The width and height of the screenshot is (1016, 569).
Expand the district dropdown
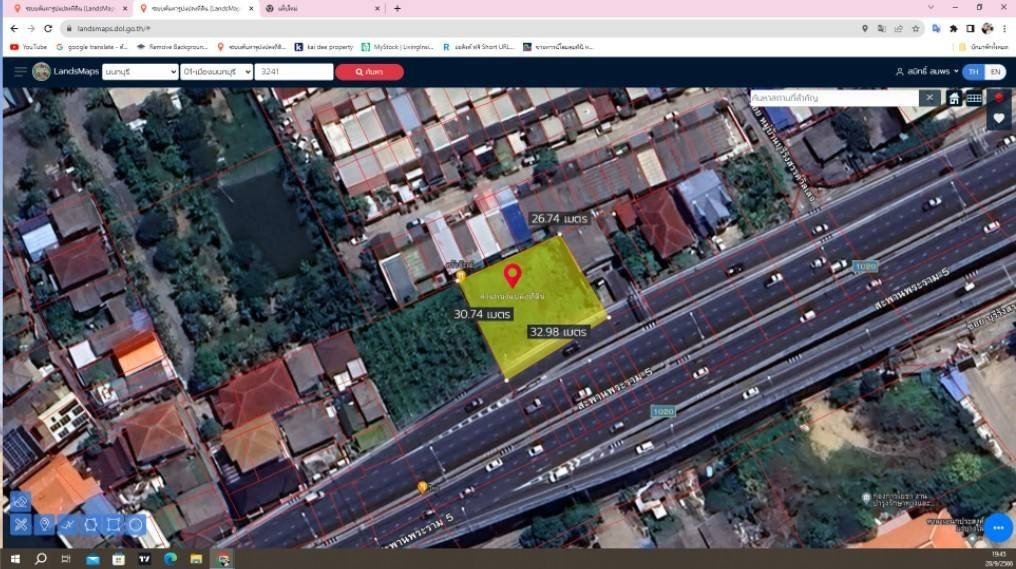tap(216, 72)
